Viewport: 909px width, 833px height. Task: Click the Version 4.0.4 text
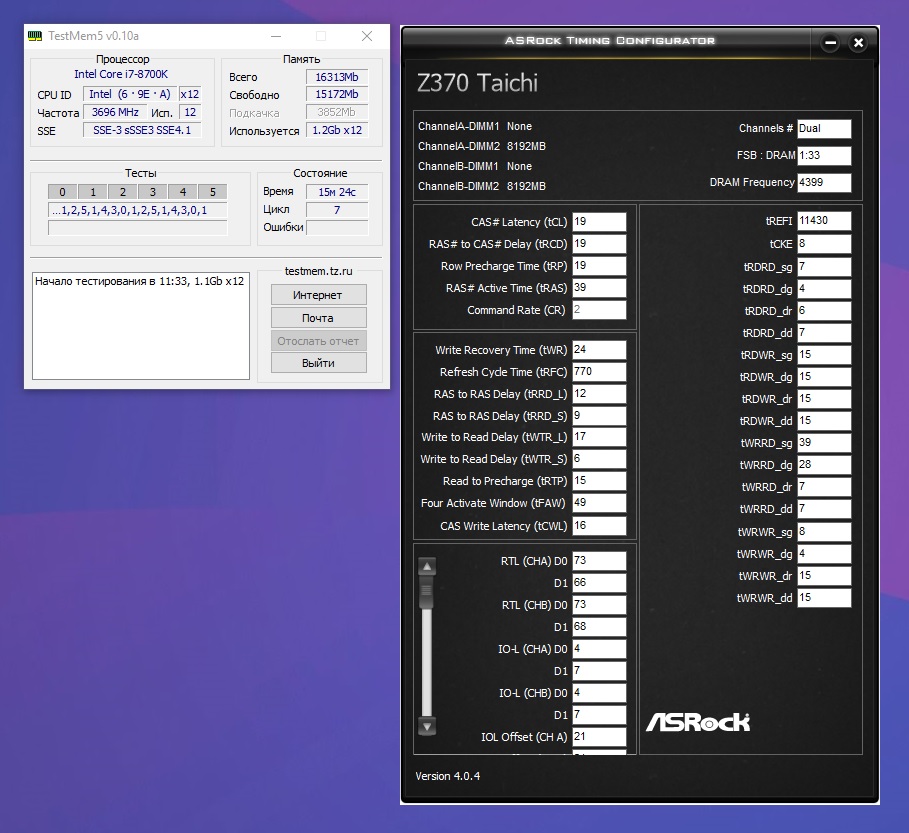pyautogui.click(x=448, y=776)
